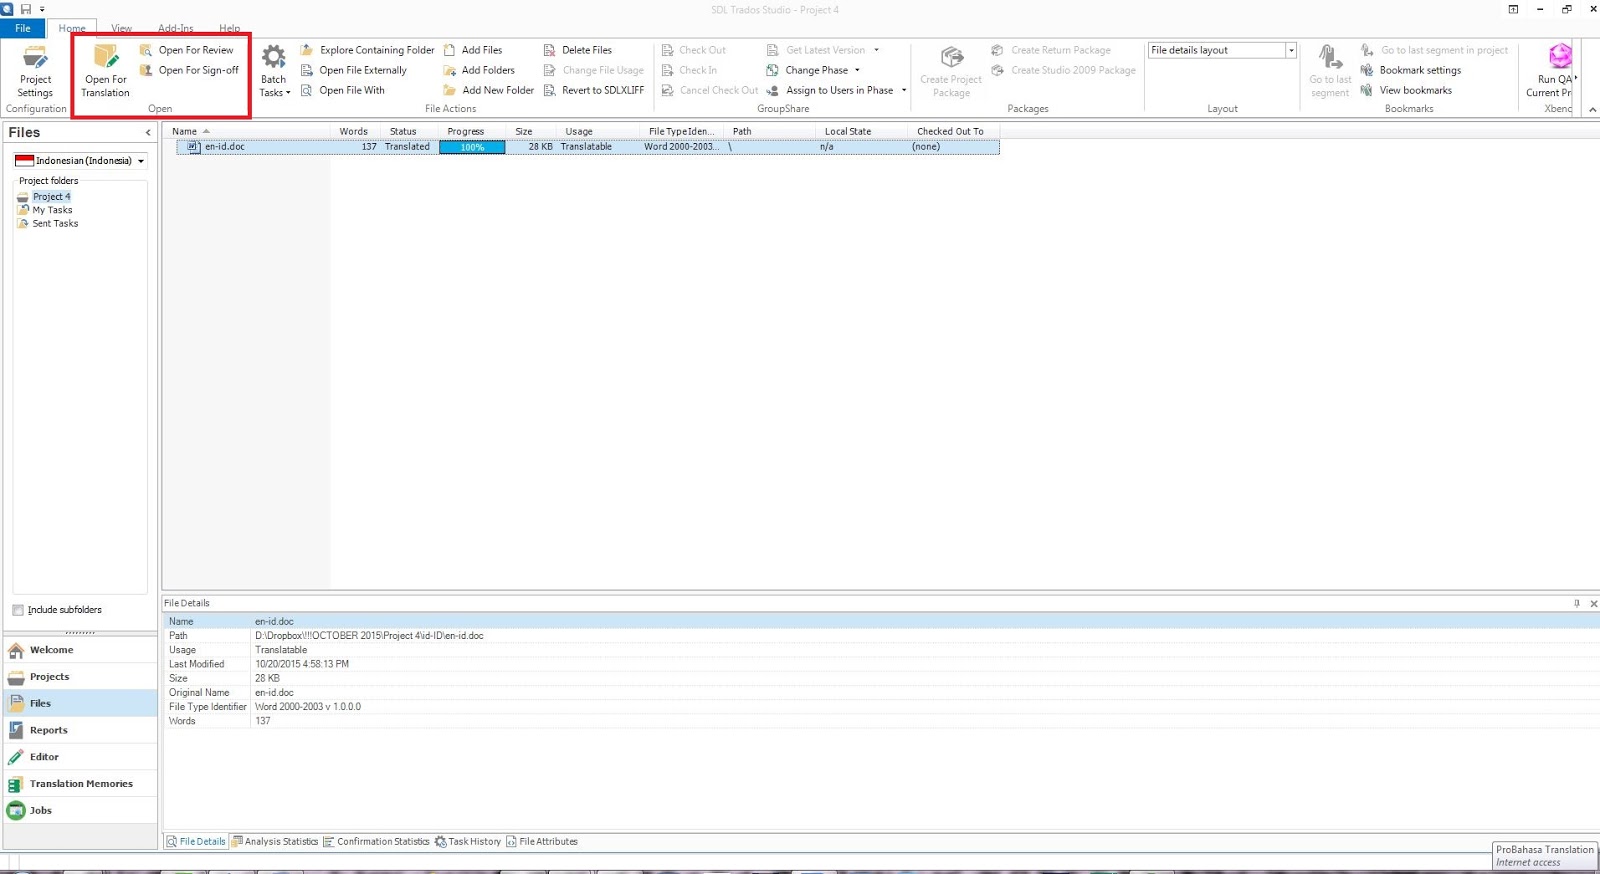Go to the Jobs view
The height and width of the screenshot is (874, 1600).
point(80,811)
